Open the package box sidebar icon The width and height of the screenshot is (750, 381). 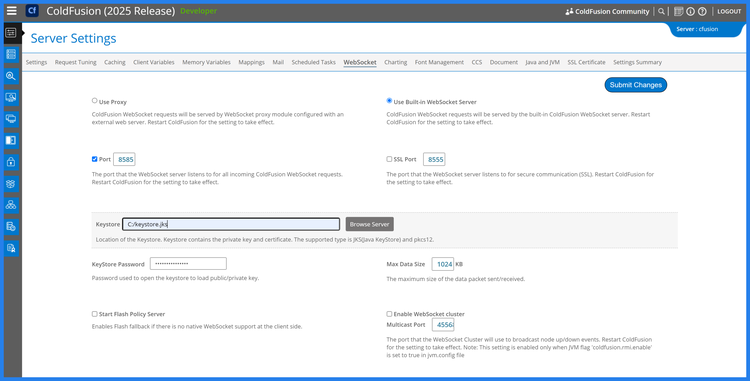pos(11,184)
